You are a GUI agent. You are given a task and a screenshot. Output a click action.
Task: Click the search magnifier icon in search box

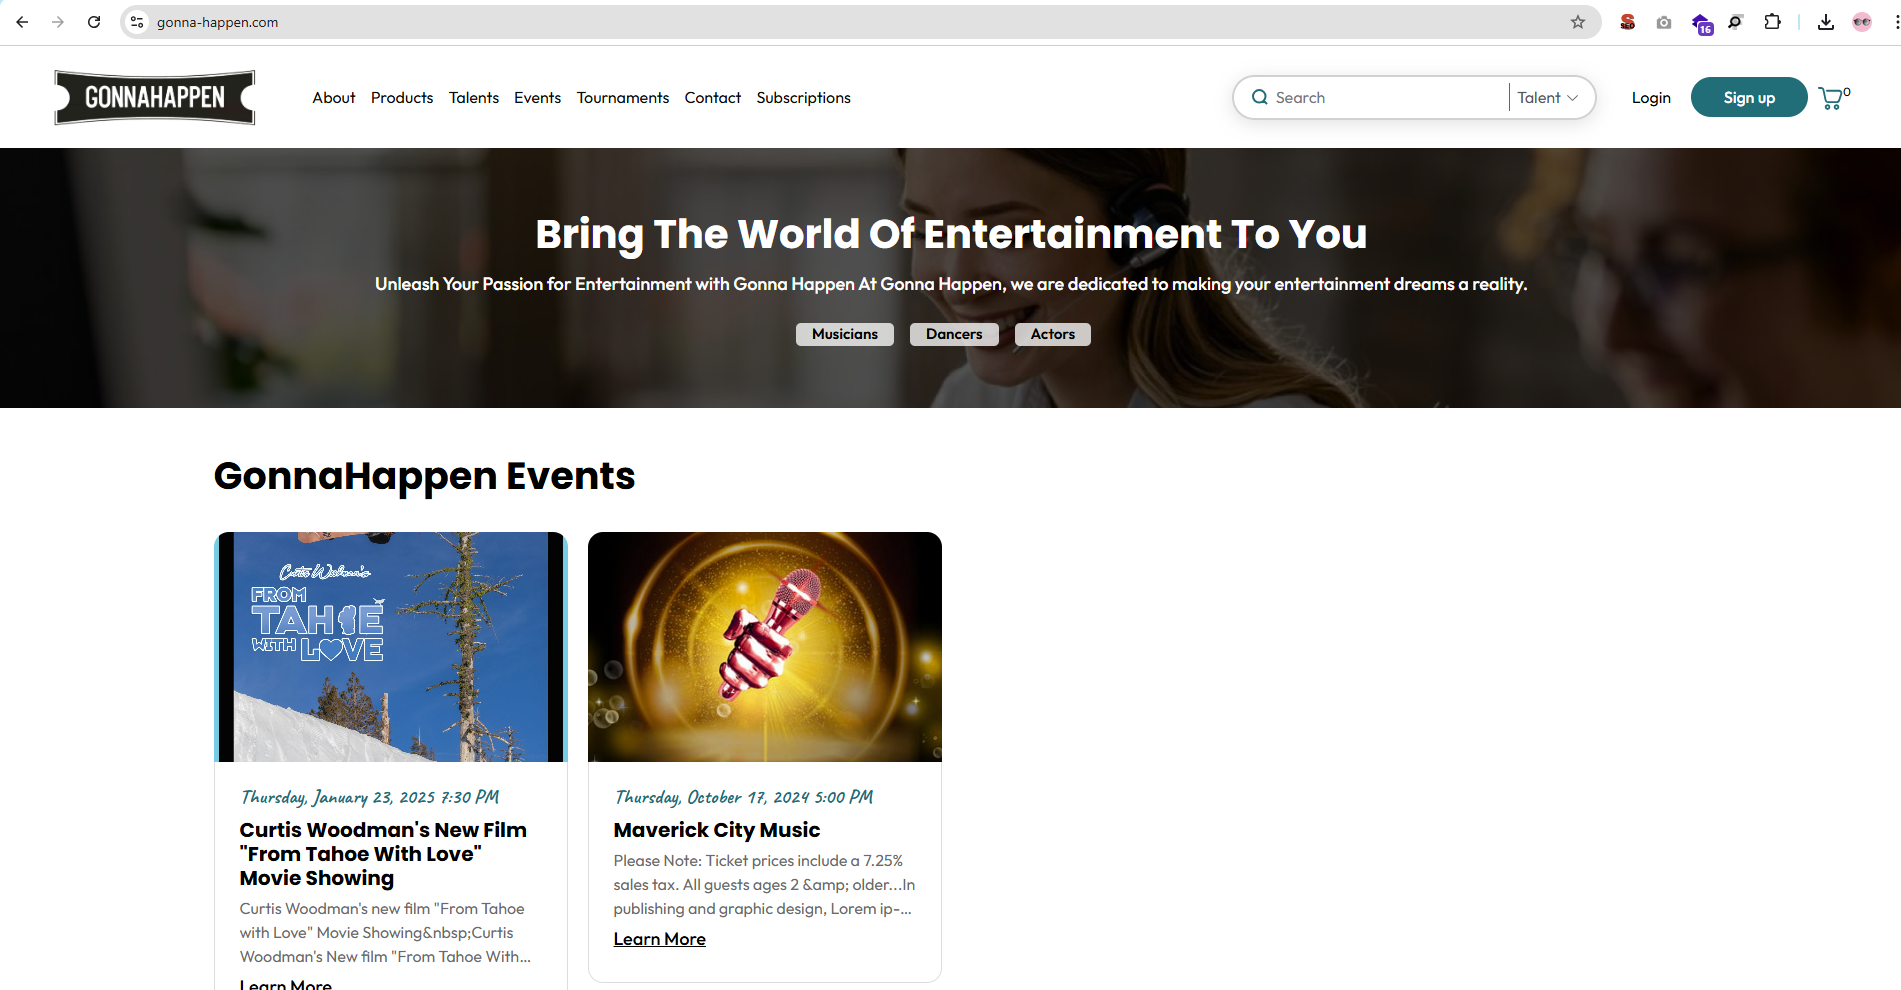click(1260, 97)
